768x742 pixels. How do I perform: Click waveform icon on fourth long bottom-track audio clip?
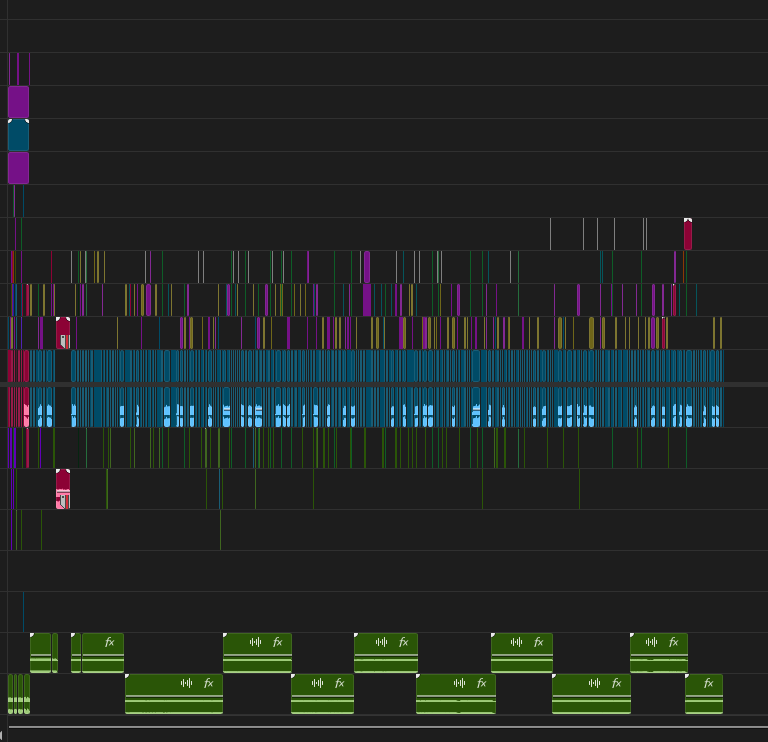[594, 683]
